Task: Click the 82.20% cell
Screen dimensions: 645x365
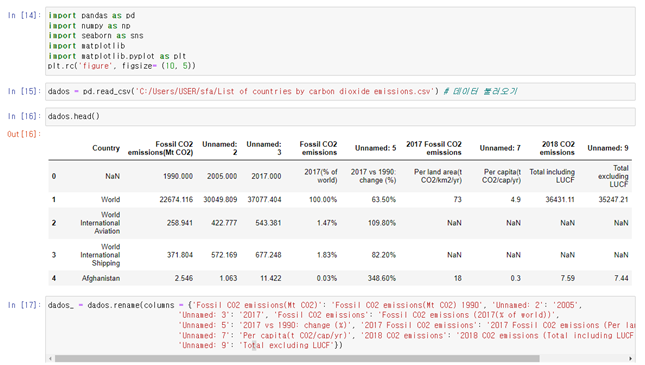Action: (384, 255)
